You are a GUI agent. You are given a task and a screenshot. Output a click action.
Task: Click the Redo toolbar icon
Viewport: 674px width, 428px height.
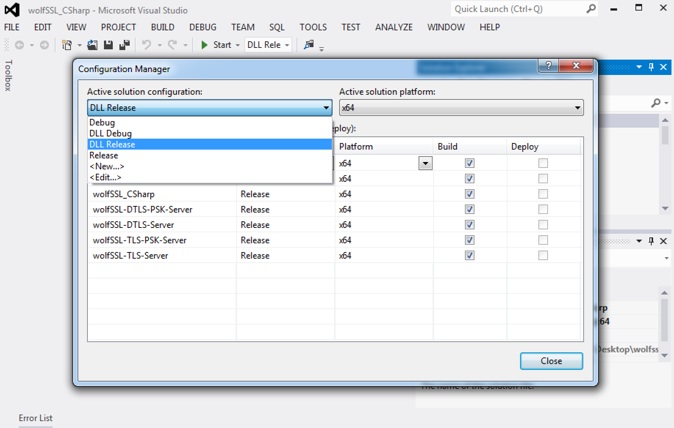172,45
